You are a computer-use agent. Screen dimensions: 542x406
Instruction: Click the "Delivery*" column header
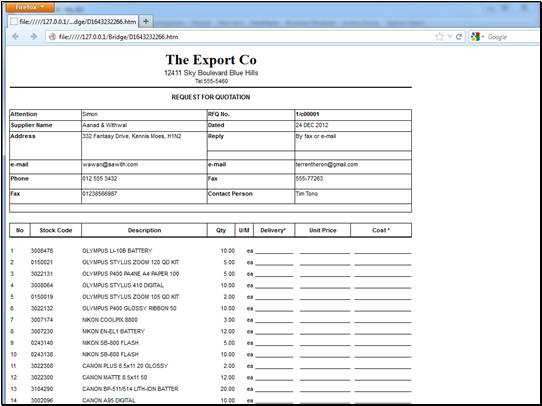pyautogui.click(x=273, y=230)
